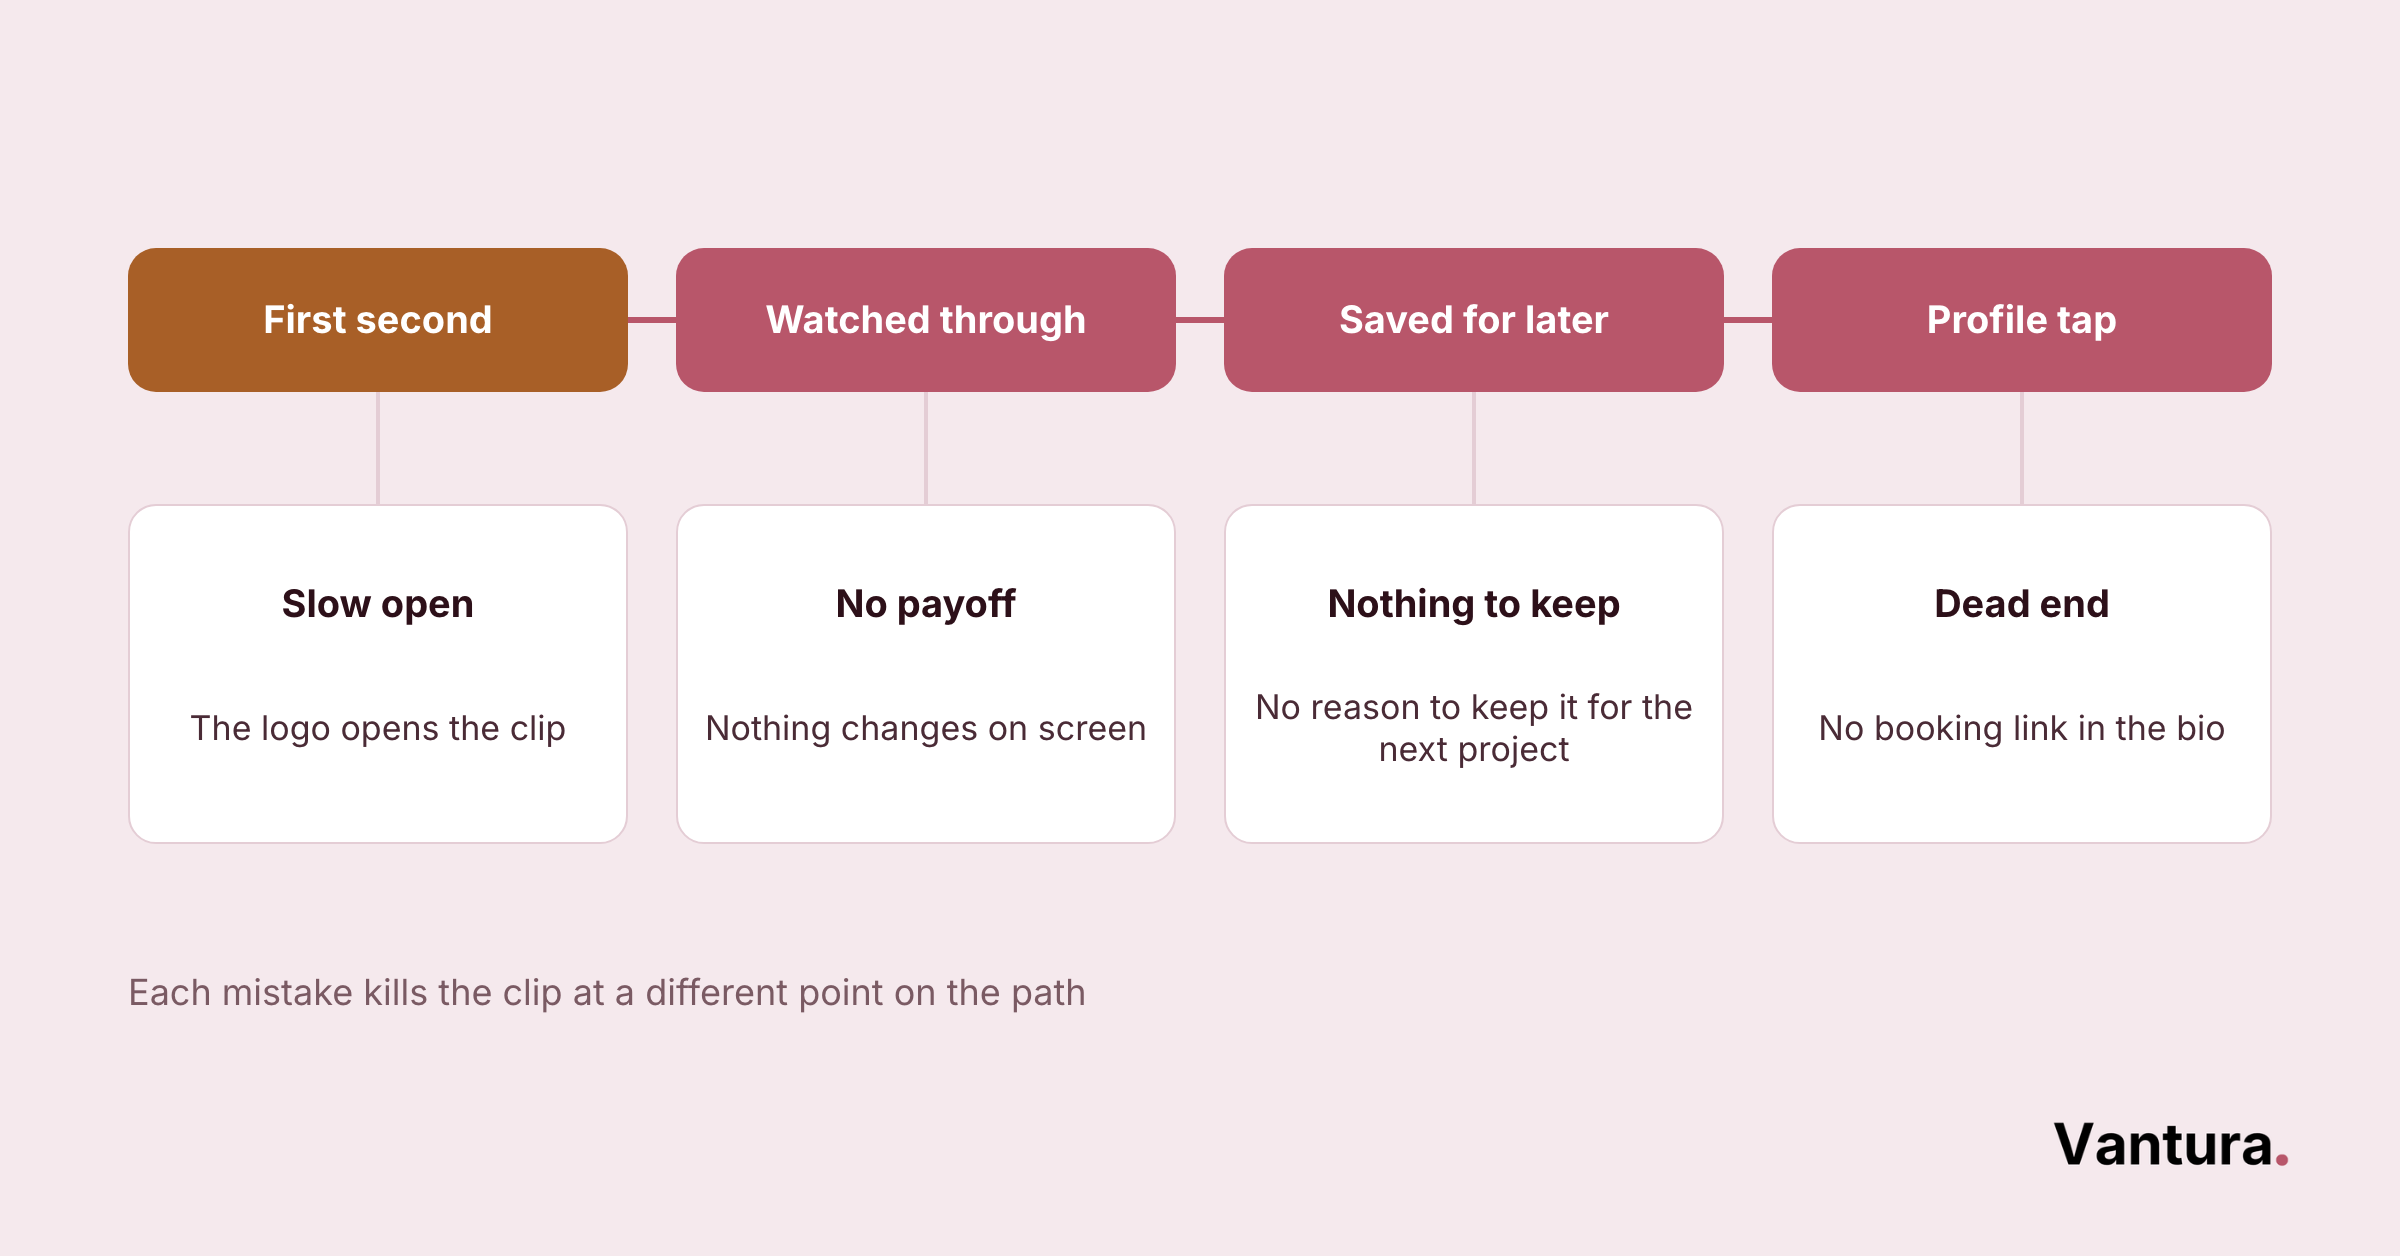Click the pink dot after Vantura
This screenshot has height=1256, width=2400.
[x=2282, y=1160]
